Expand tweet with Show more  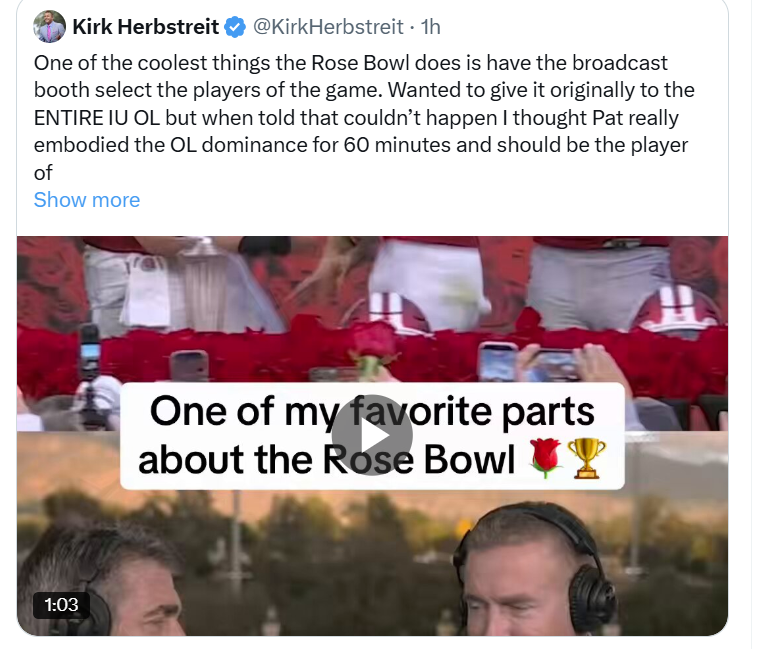(x=87, y=199)
